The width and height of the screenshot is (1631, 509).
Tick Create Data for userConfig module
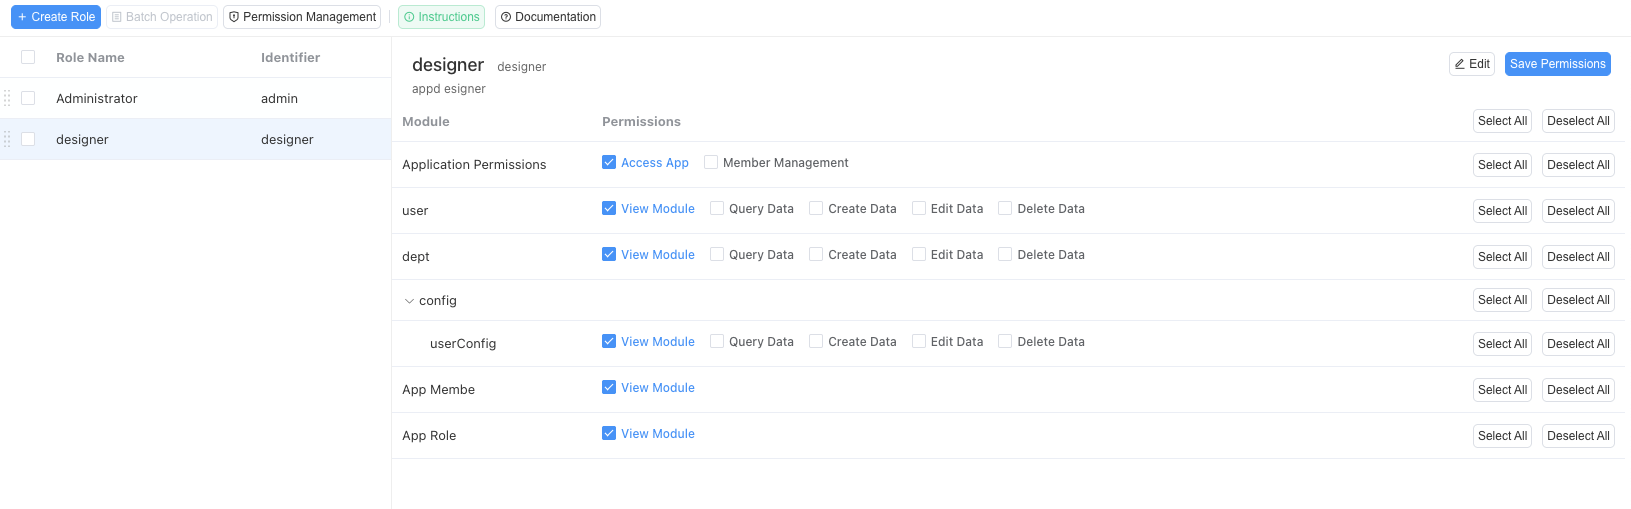[816, 341]
